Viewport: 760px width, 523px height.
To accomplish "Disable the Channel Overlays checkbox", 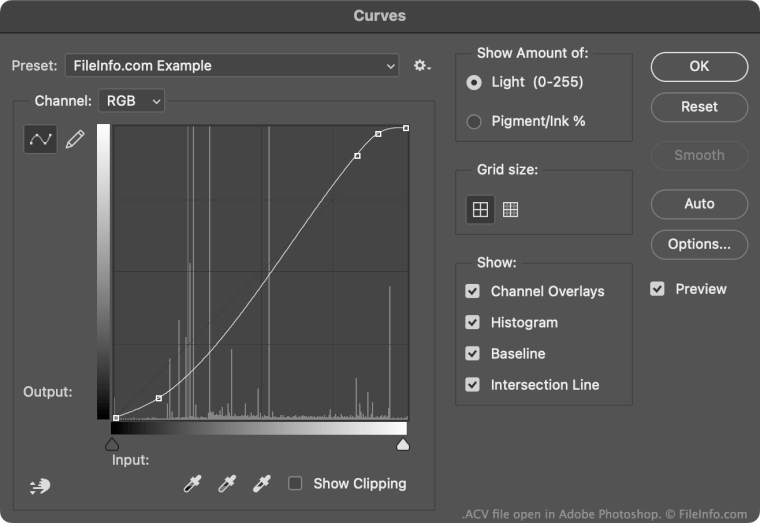I will [x=472, y=292].
